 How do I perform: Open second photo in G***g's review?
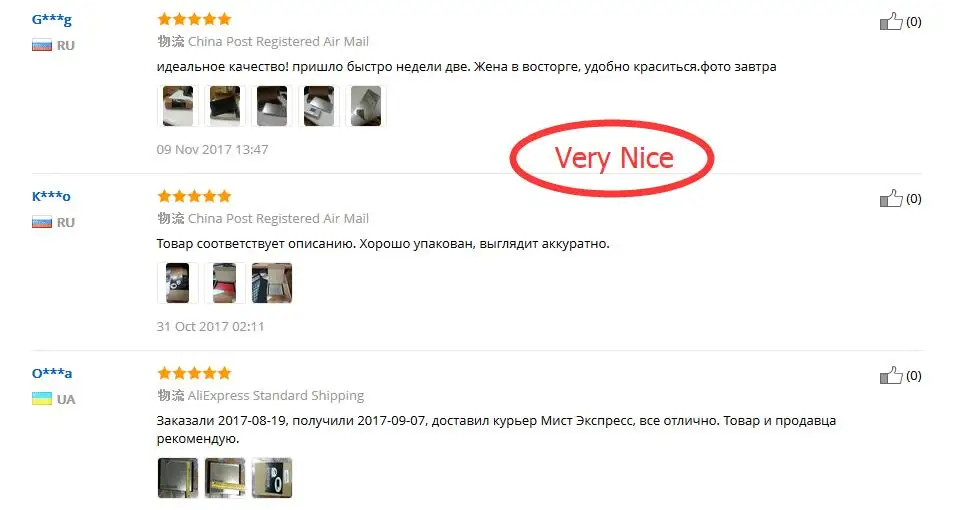click(x=225, y=106)
